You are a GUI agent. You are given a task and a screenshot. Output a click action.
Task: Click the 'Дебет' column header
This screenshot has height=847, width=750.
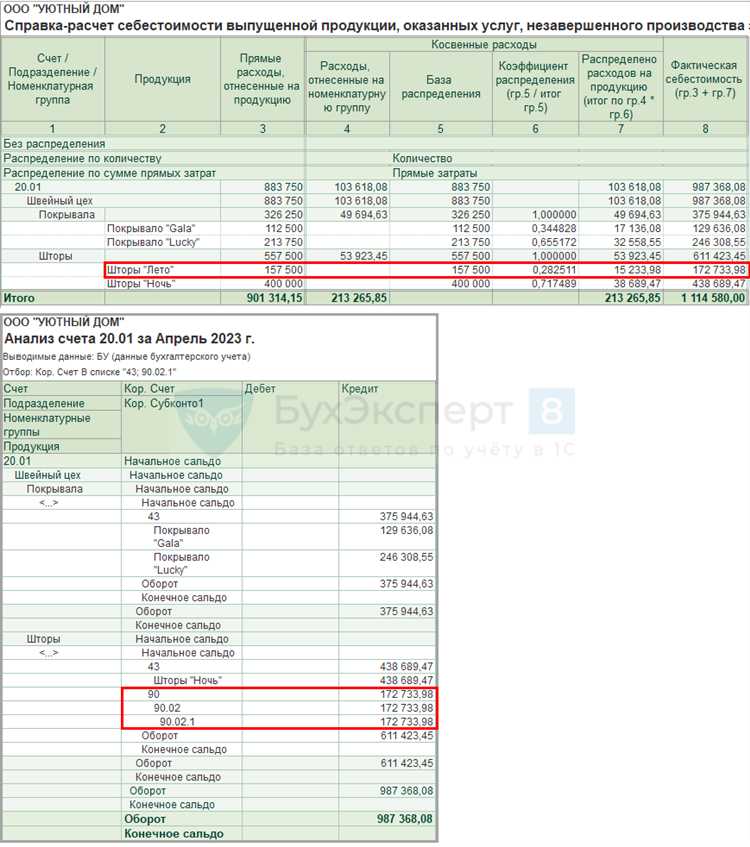click(x=260, y=388)
